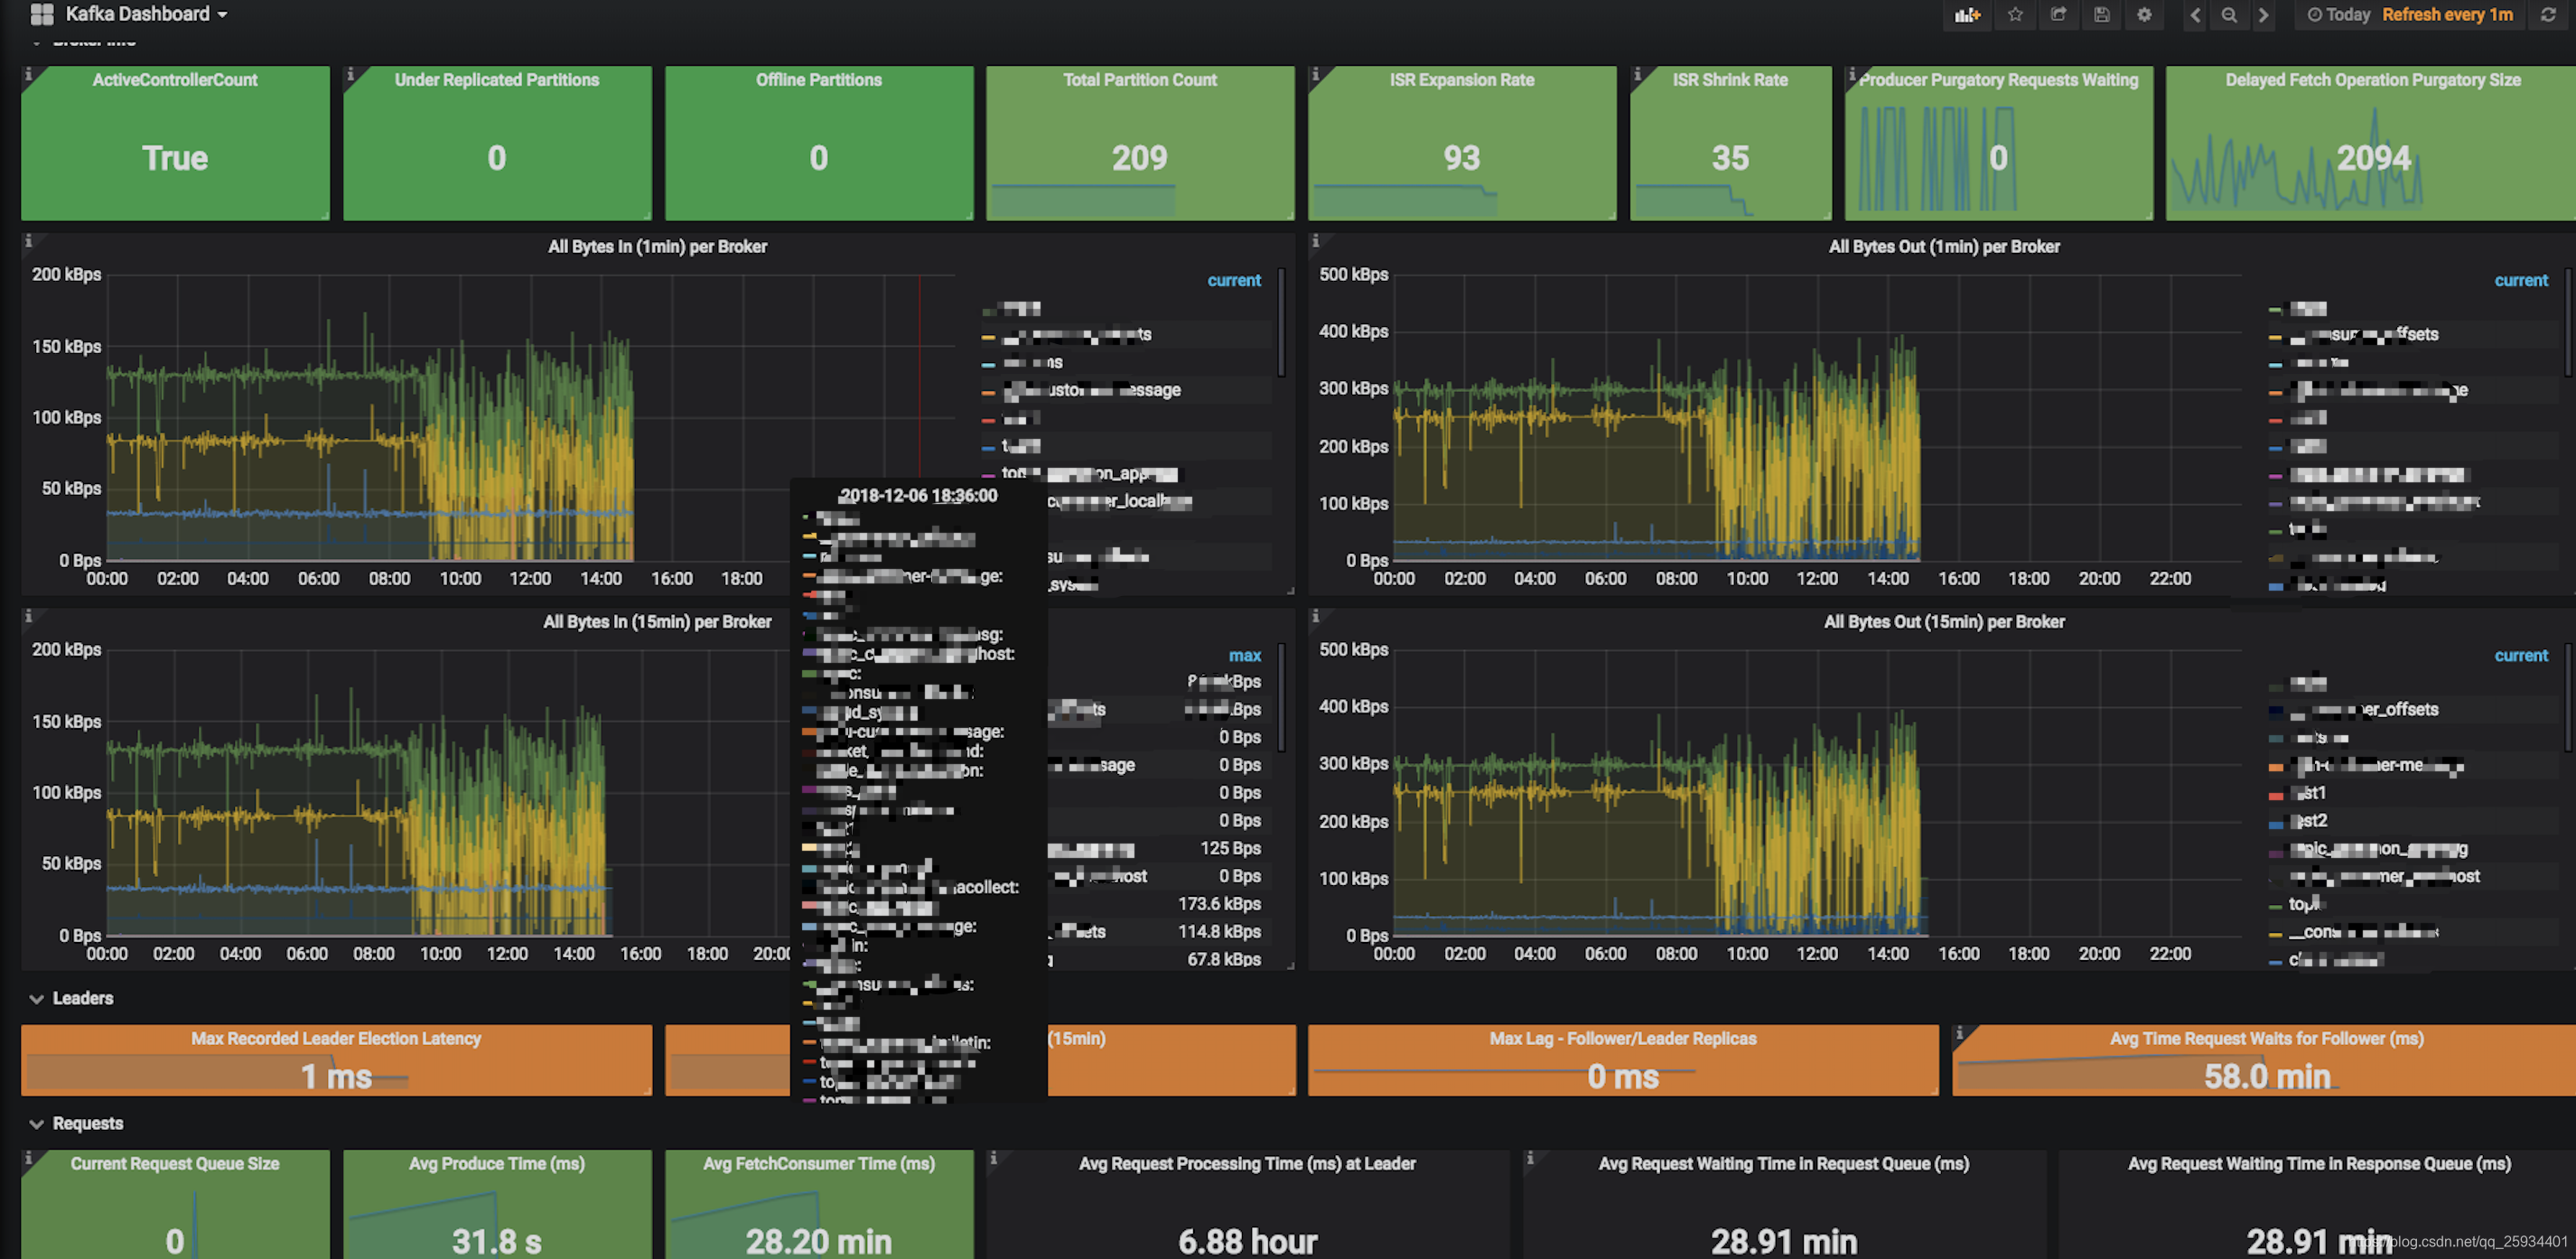Show info for Avg Request Processing Time panel
The height and width of the screenshot is (1259, 2576).
(x=993, y=1157)
